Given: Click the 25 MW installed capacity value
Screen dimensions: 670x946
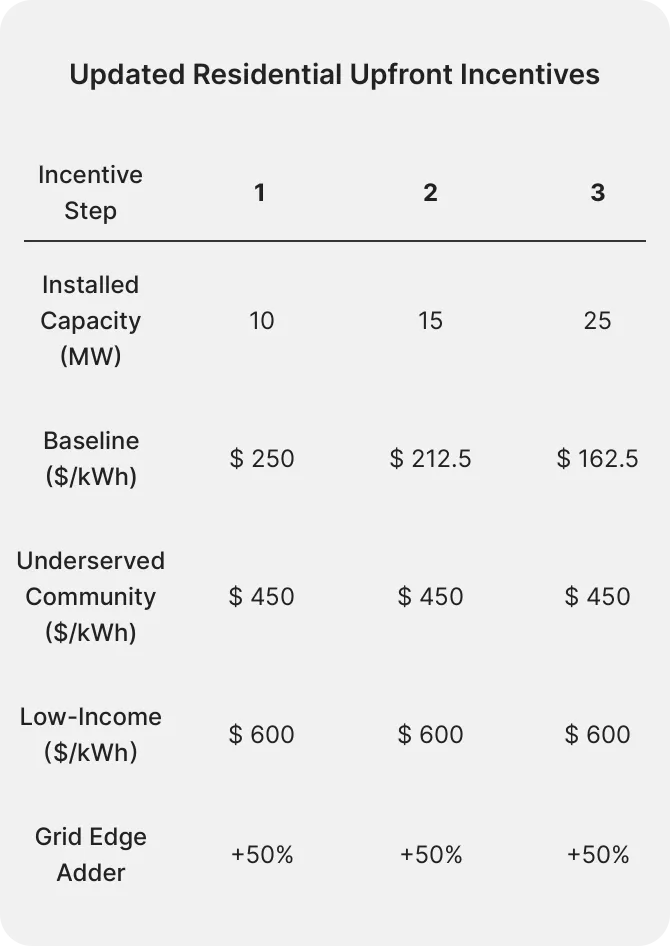Looking at the screenshot, I should (597, 321).
